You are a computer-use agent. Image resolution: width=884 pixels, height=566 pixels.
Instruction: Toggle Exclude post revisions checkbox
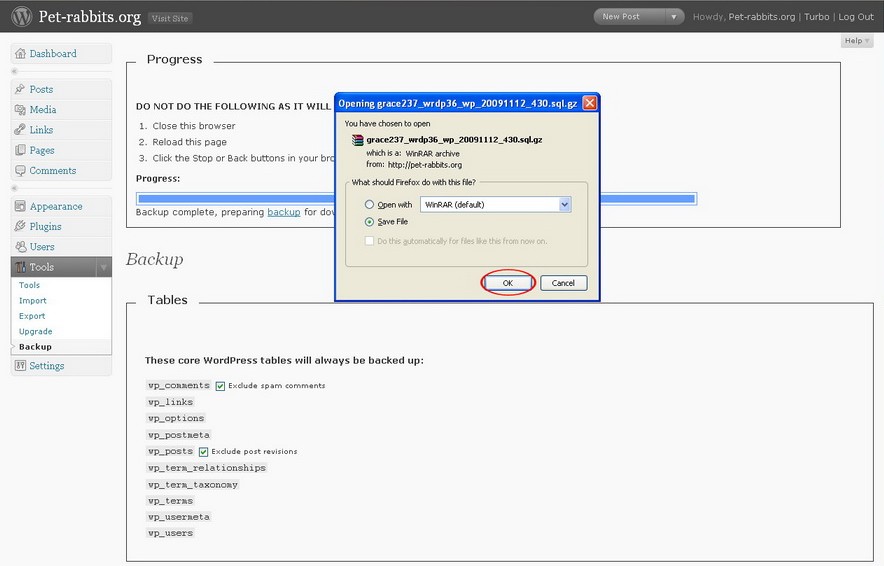tap(204, 452)
